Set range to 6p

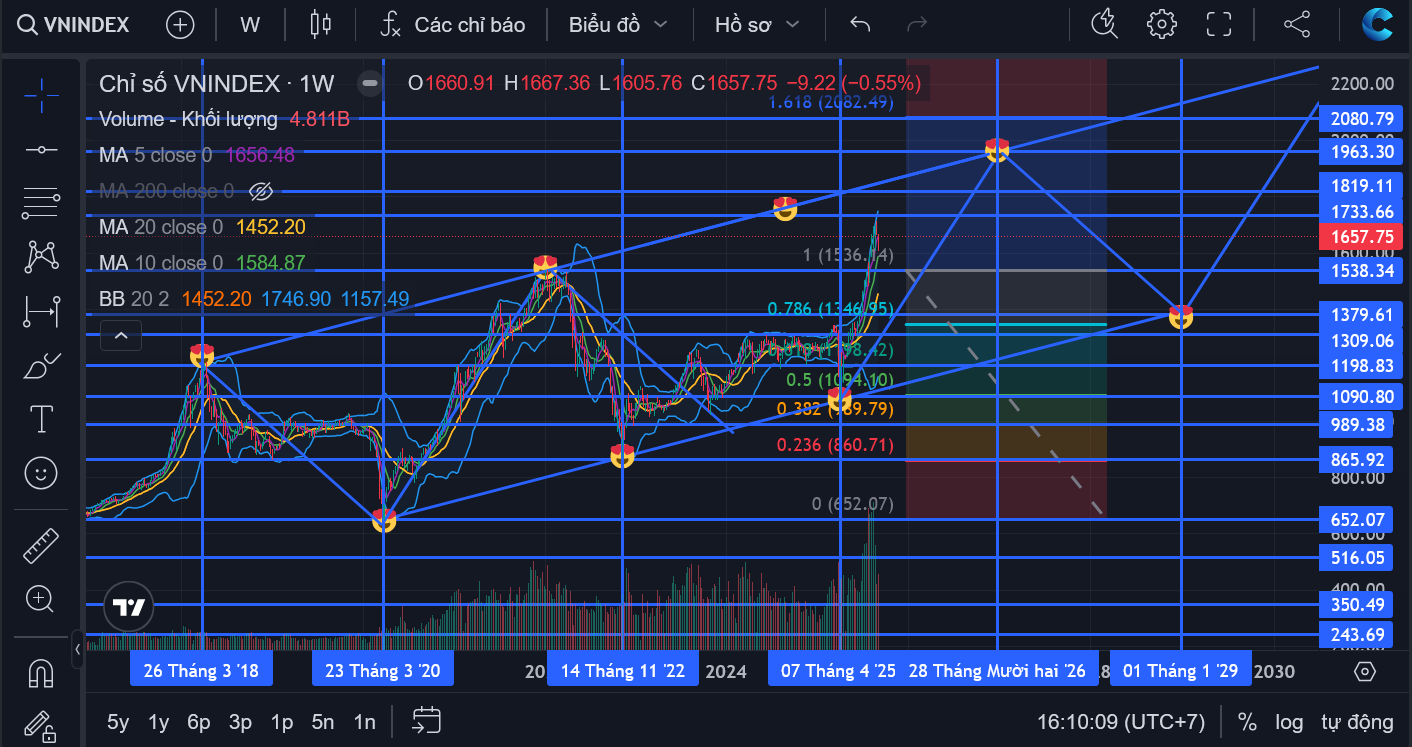(198, 722)
